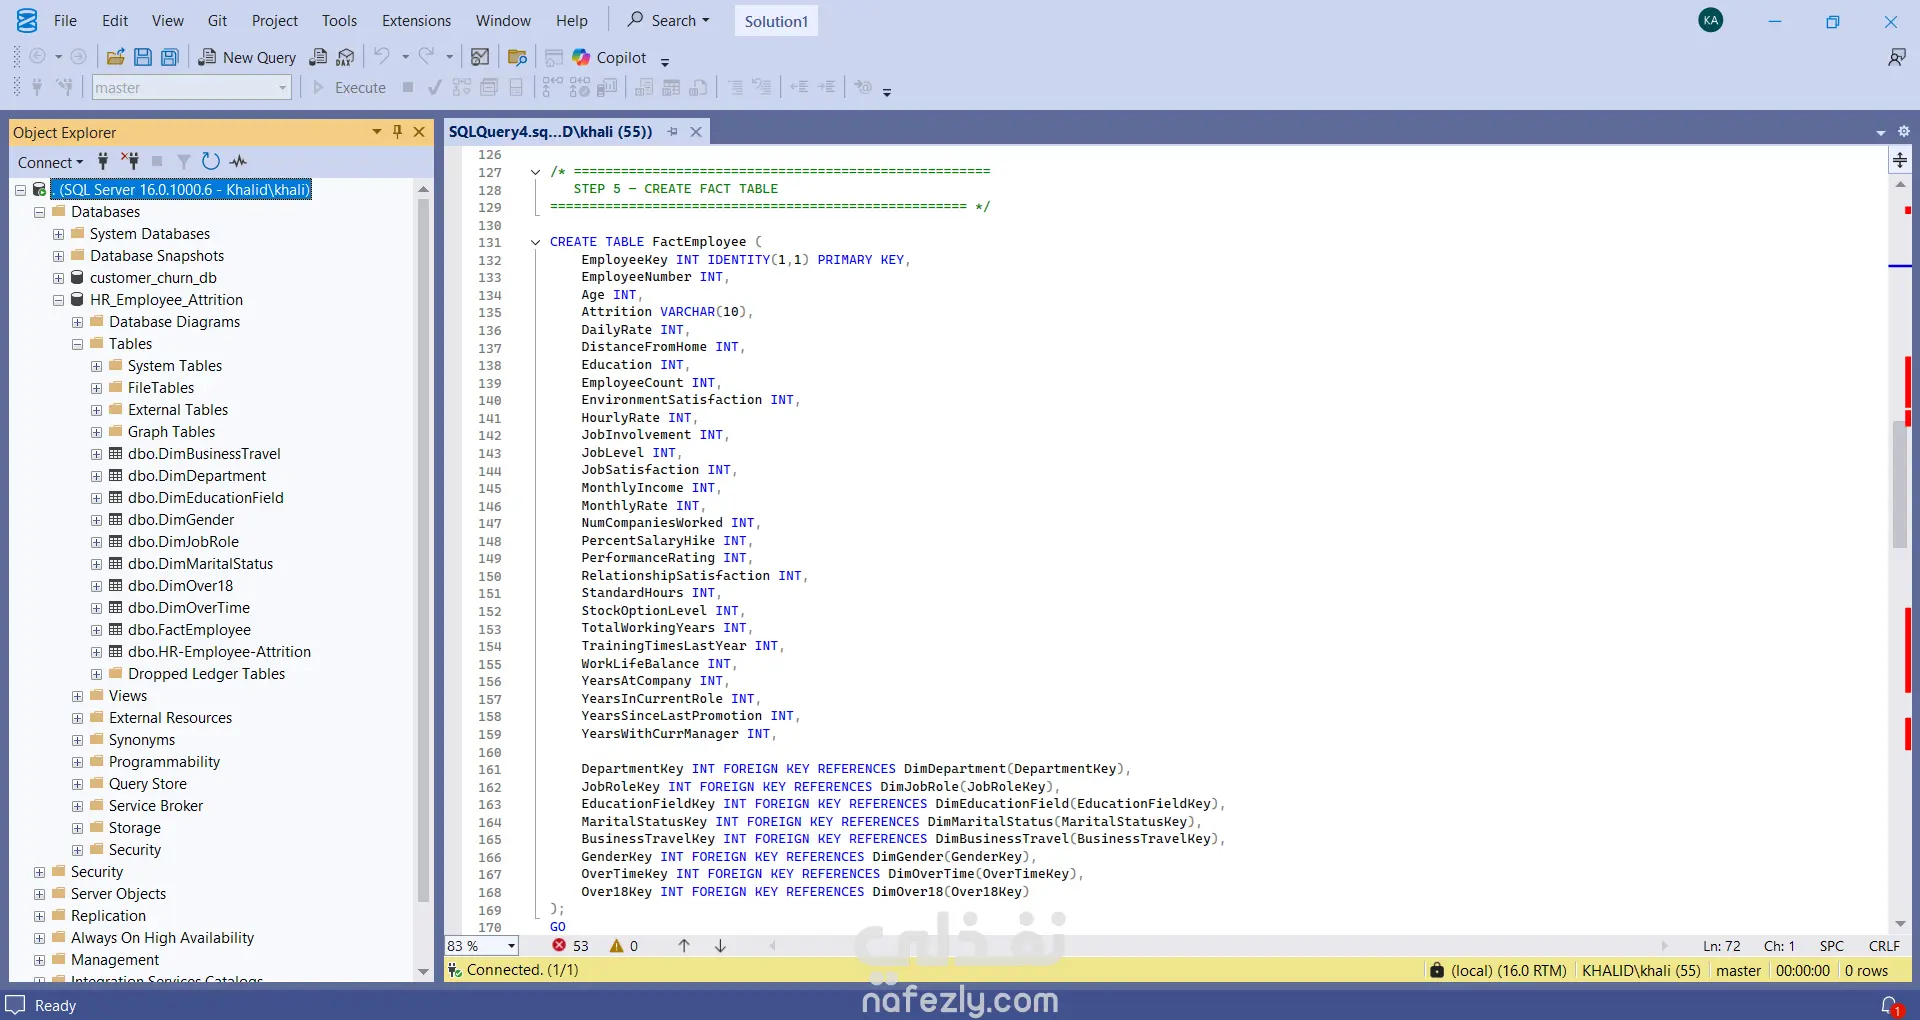Open the DAX query icon in toolbar
The image size is (1920, 1020).
point(345,57)
